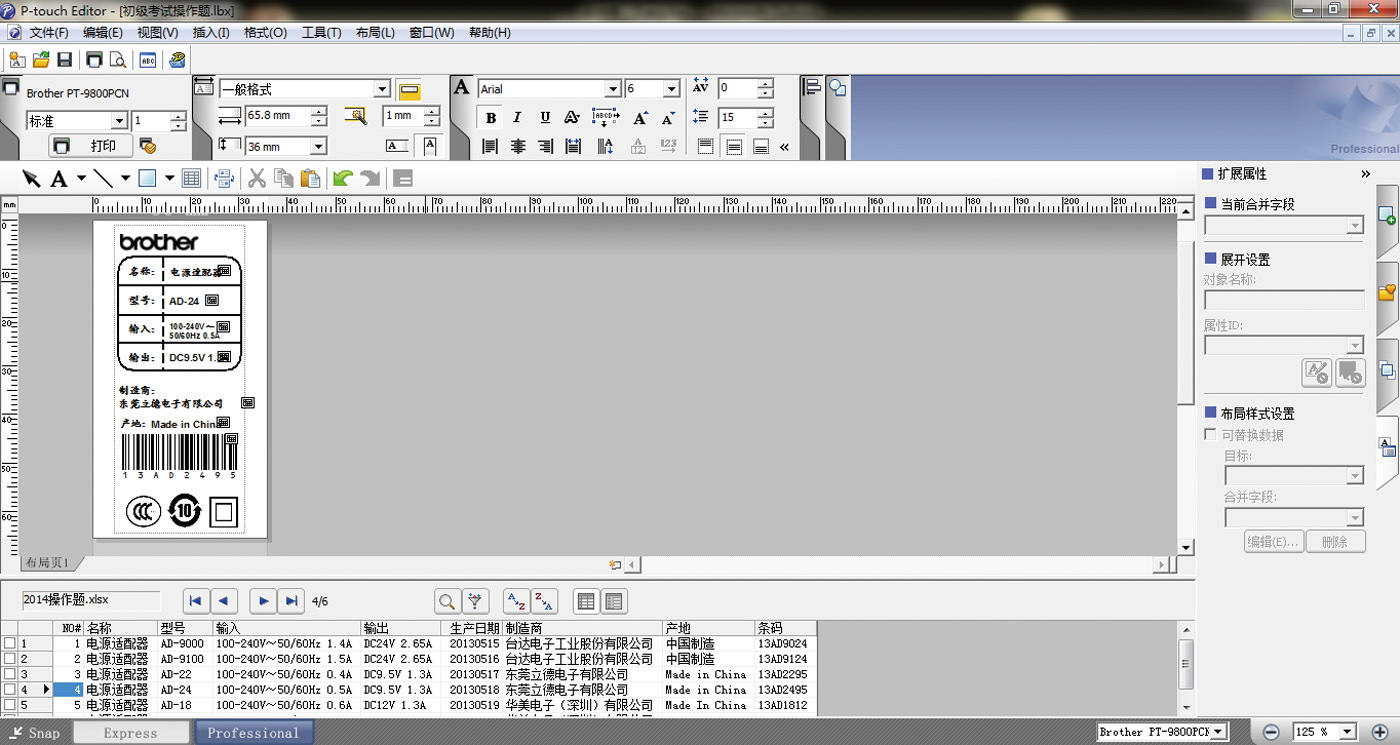Jump to first database record
Image resolution: width=1400 pixels, height=745 pixels.
click(x=196, y=601)
